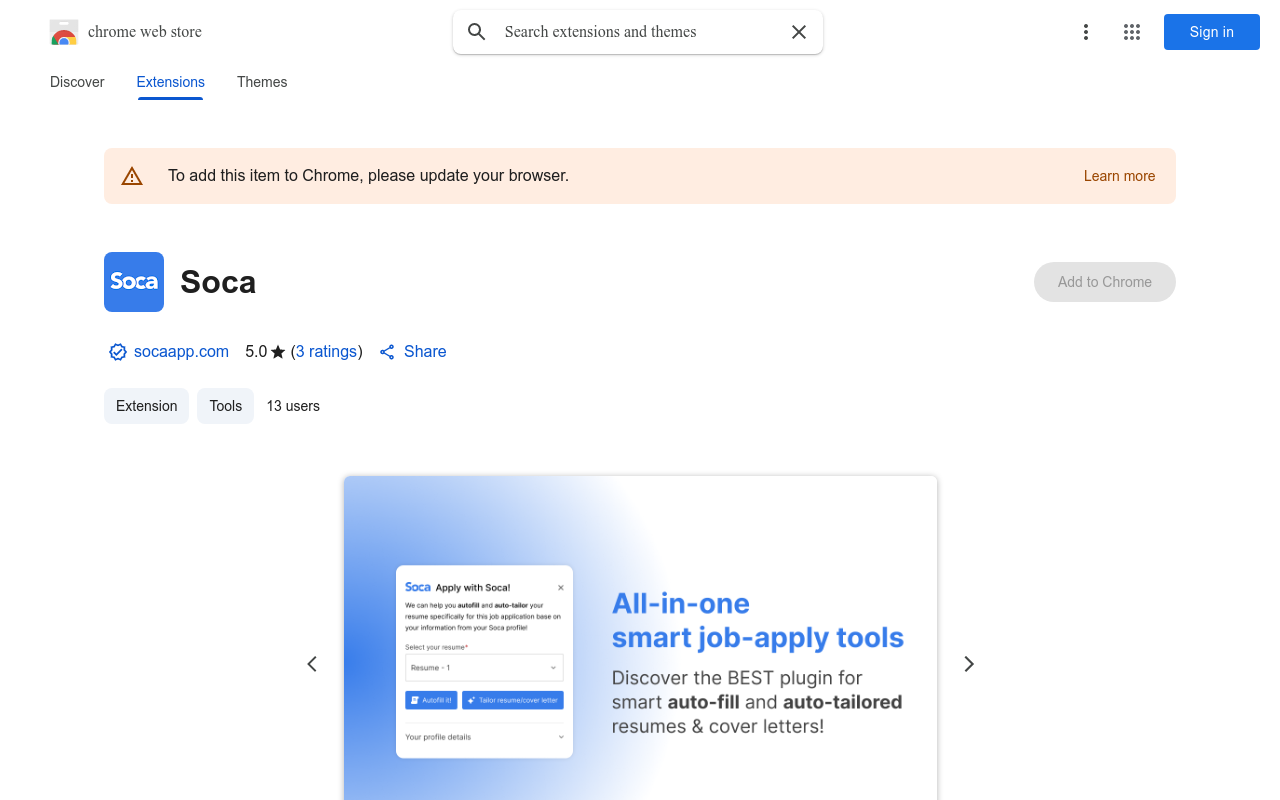Click the Sign in button

point(1212,32)
